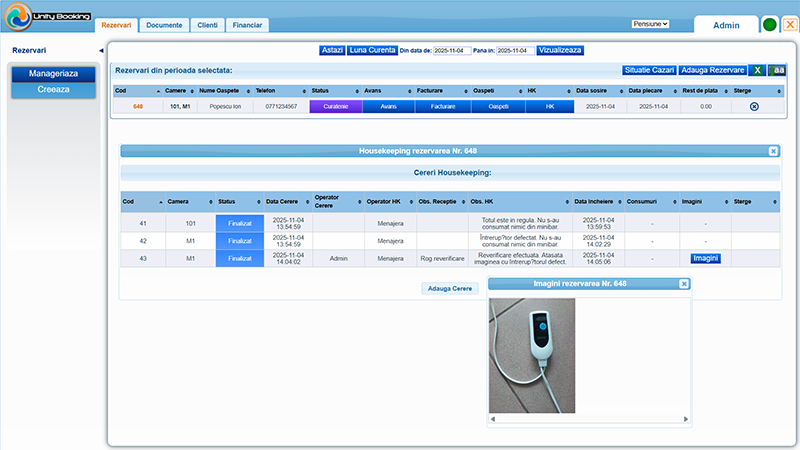Delete reservation 648 with the circled X icon

click(x=754, y=106)
